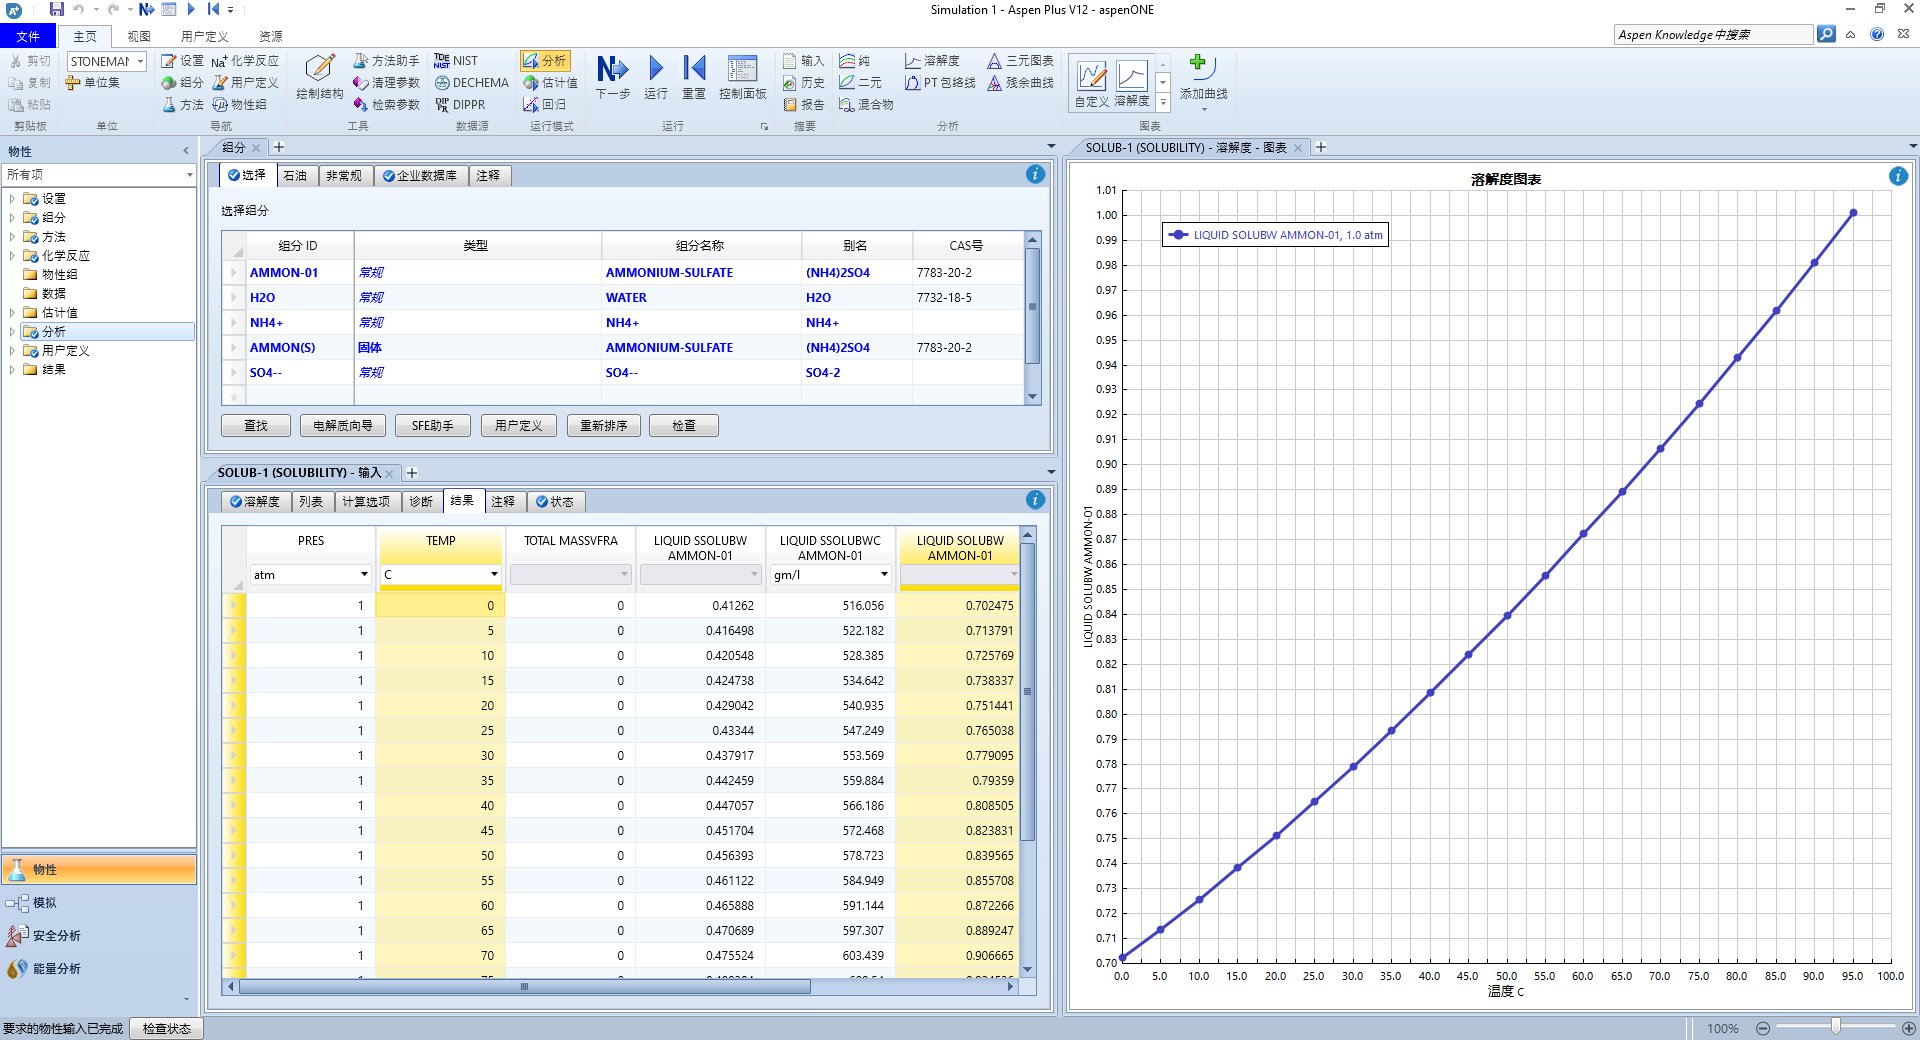Open 文件 file menu
The image size is (1920, 1040).
tap(28, 37)
